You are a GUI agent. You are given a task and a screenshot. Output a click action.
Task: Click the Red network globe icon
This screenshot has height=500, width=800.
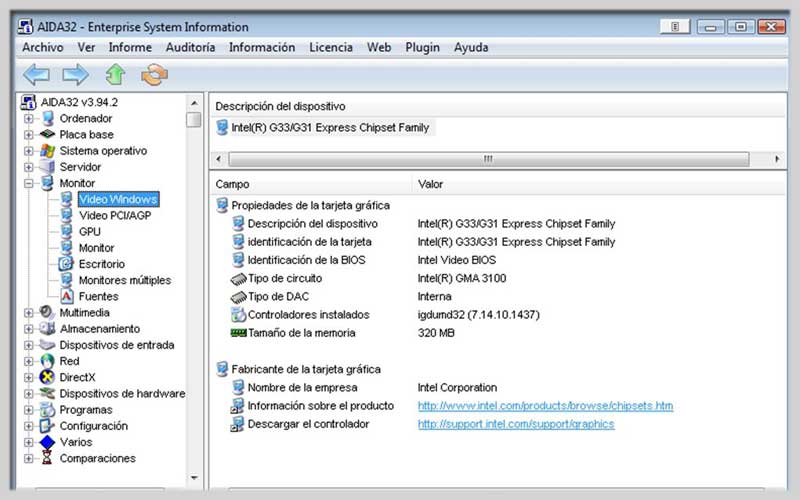[x=47, y=361]
